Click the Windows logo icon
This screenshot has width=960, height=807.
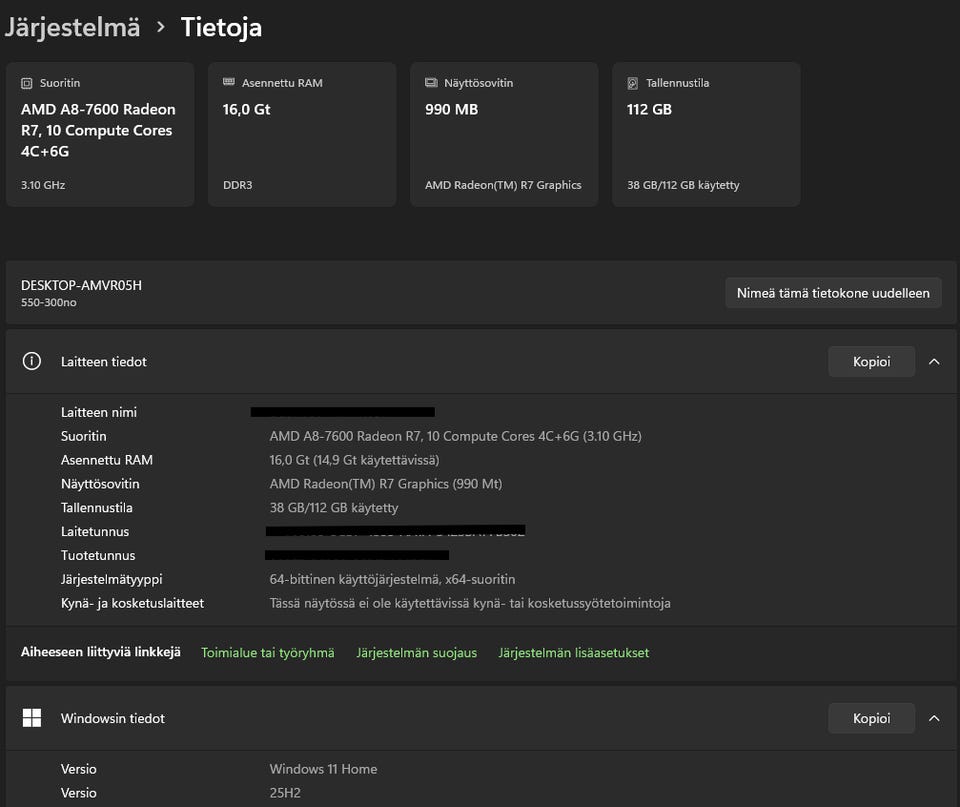(32, 718)
